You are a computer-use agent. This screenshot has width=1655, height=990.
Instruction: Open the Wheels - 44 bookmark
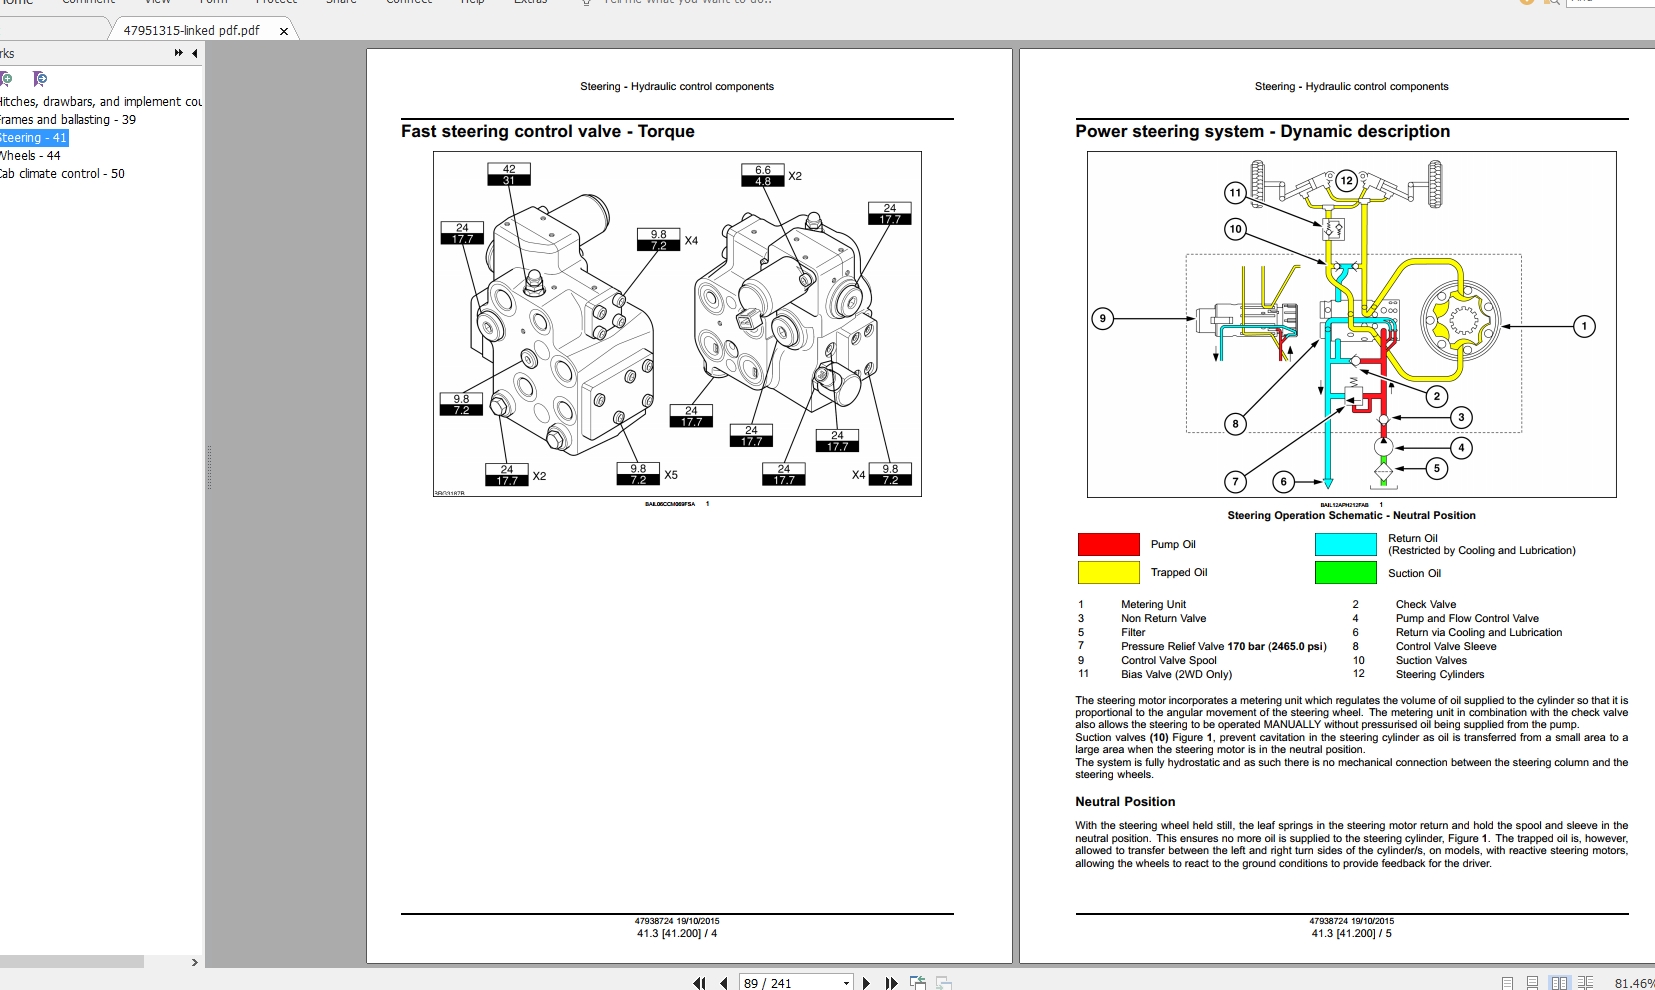tap(30, 155)
